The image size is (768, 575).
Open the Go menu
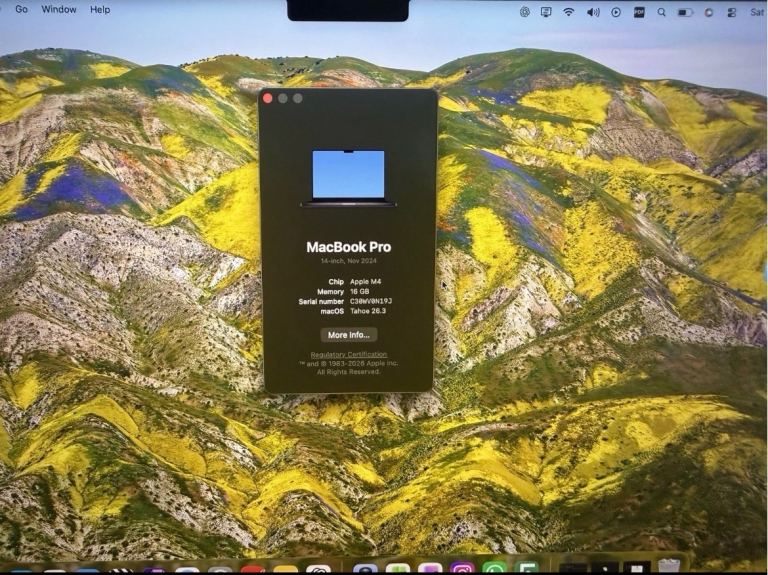pyautogui.click(x=21, y=9)
